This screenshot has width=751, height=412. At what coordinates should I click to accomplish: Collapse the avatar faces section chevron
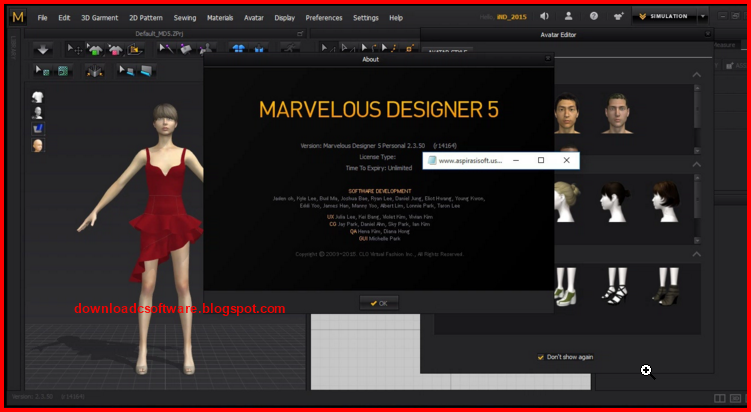(x=696, y=75)
